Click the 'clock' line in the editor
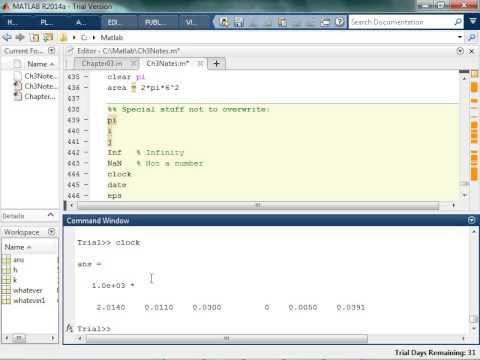Image resolution: width=480 pixels, height=360 pixels. tap(119, 174)
